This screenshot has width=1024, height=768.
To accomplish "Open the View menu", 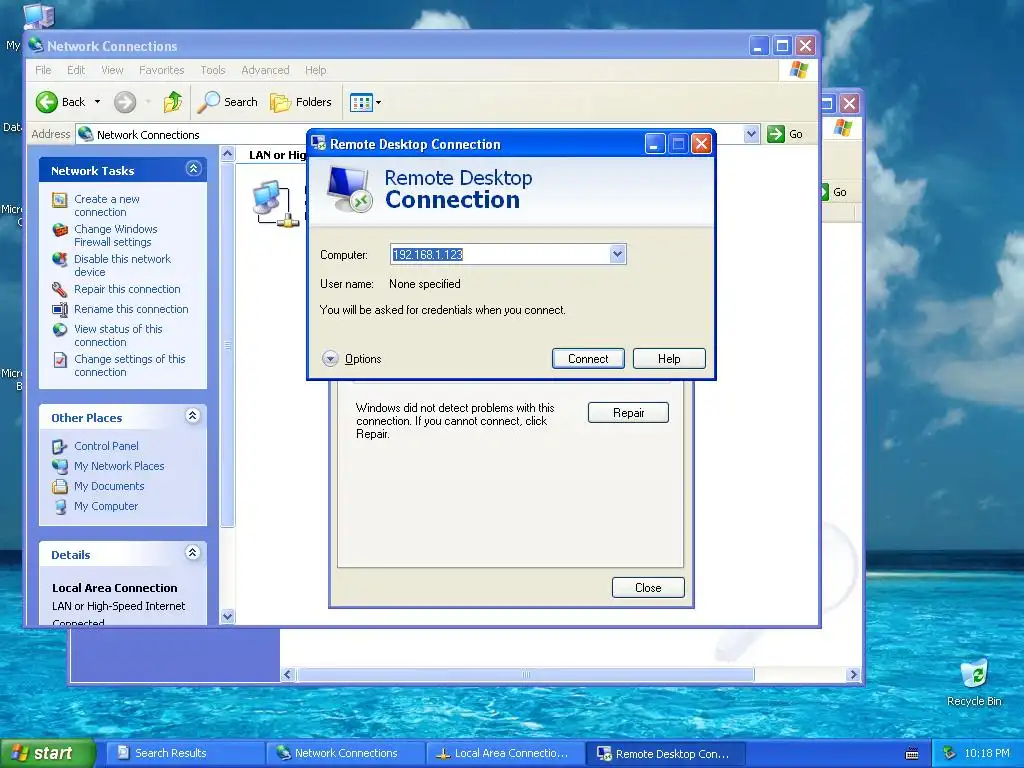I will pos(112,70).
